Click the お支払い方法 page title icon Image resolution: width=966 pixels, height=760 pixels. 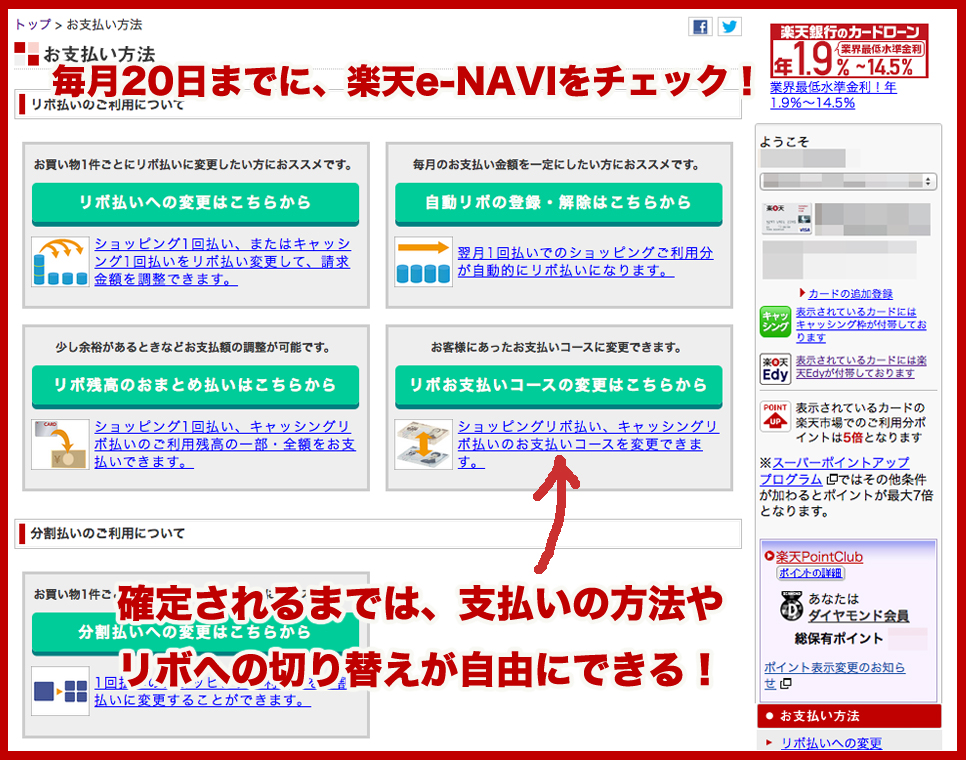pyautogui.click(x=26, y=54)
